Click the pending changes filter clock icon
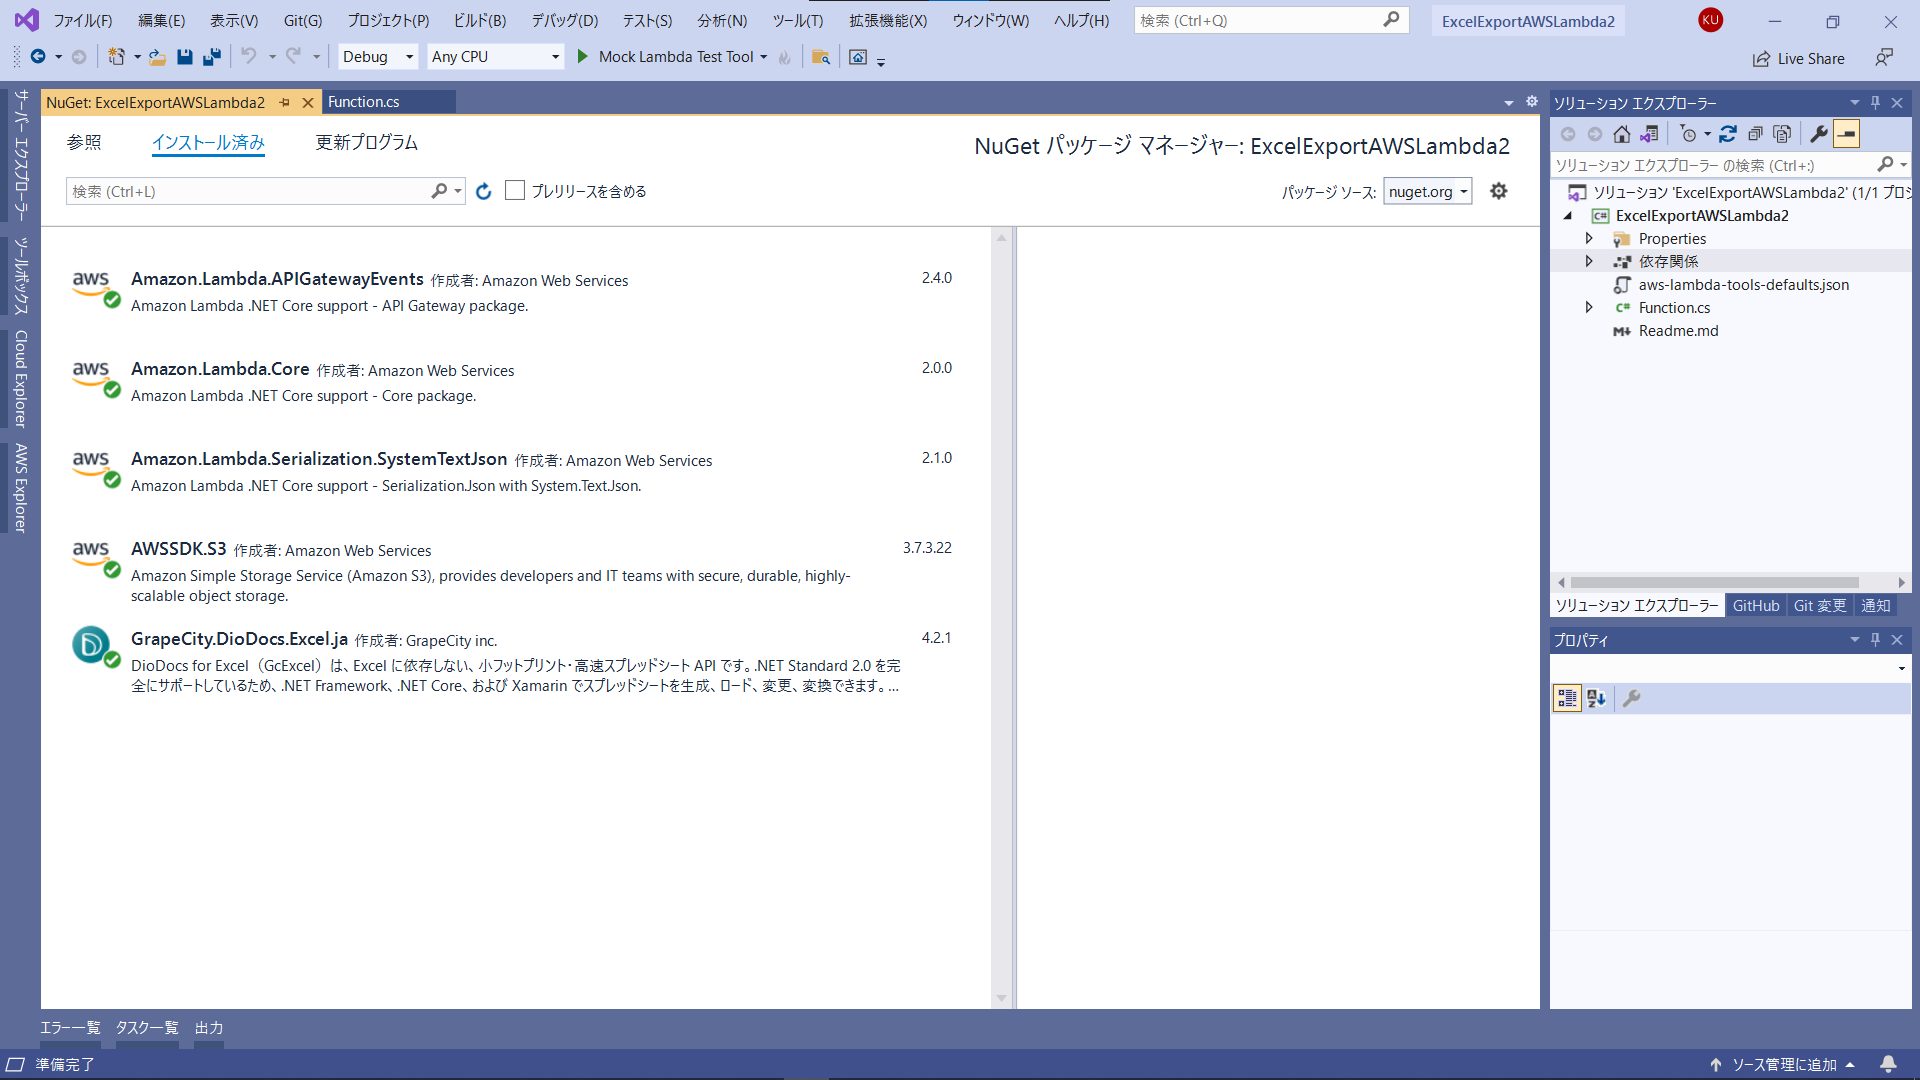Screen dimensions: 1920x1080 1689,134
